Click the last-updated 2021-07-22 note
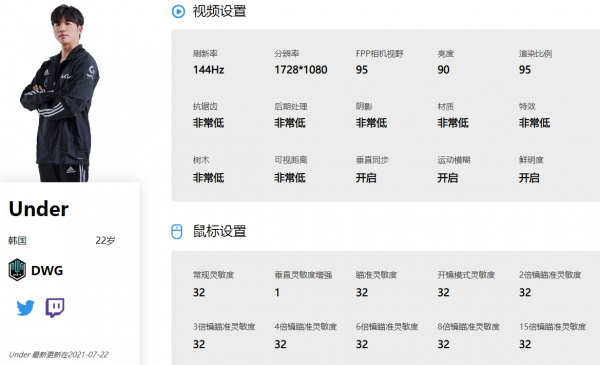This screenshot has height=365, width=600. click(x=59, y=355)
